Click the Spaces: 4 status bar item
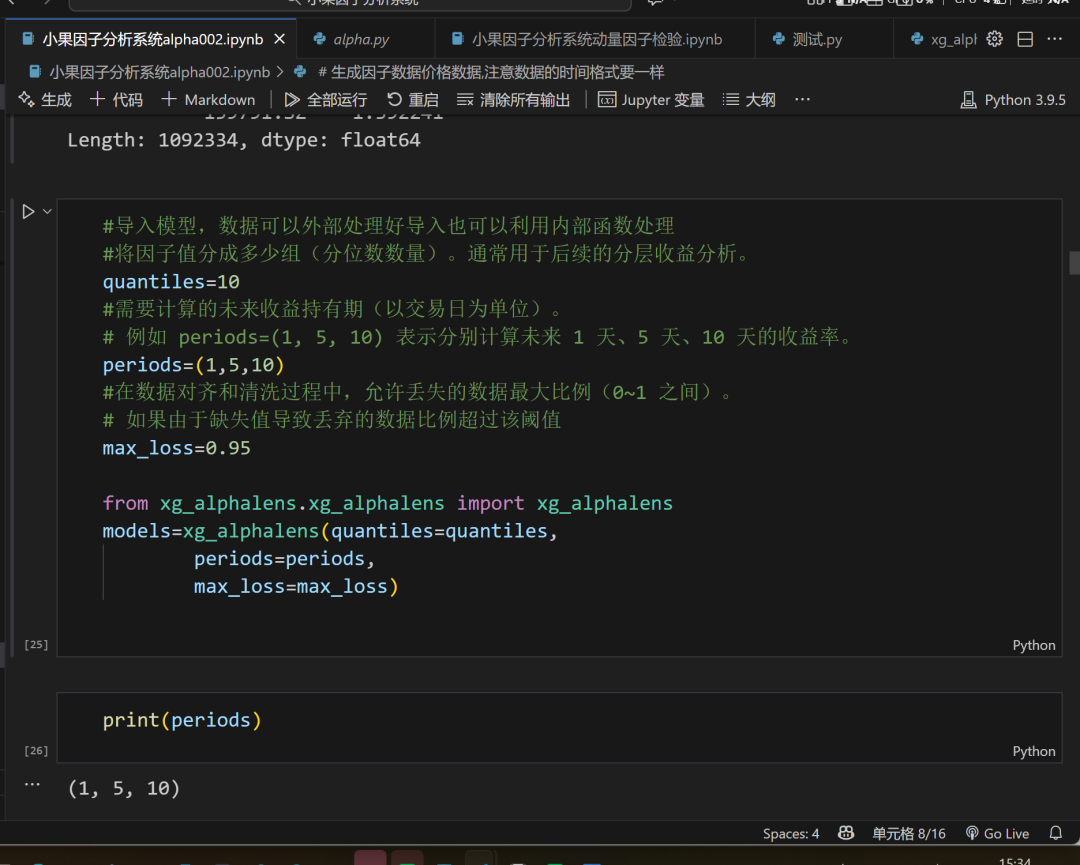Viewport: 1080px width, 865px height. click(x=791, y=834)
